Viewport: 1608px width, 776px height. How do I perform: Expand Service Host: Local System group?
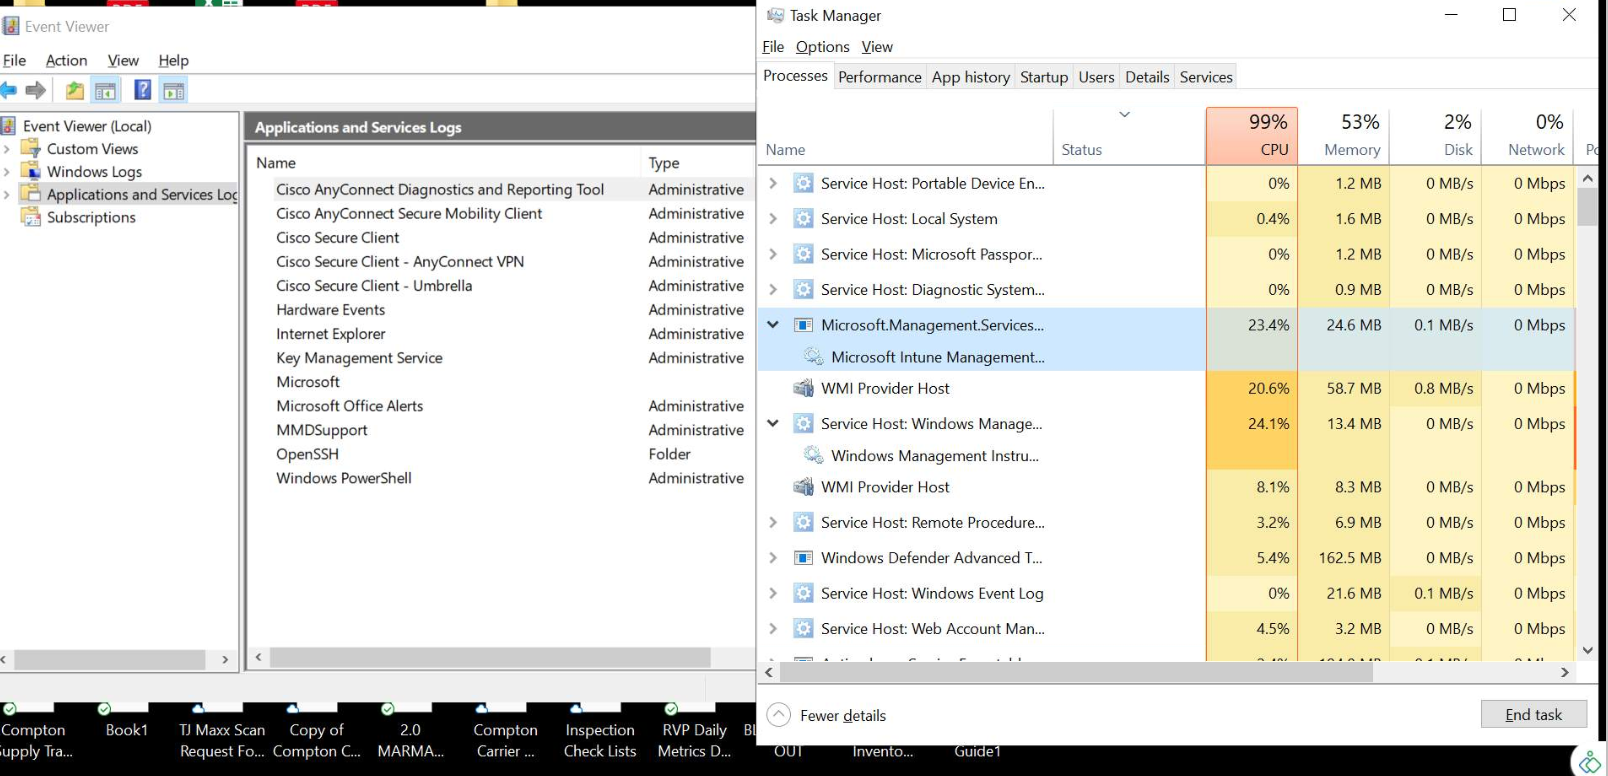[772, 218]
